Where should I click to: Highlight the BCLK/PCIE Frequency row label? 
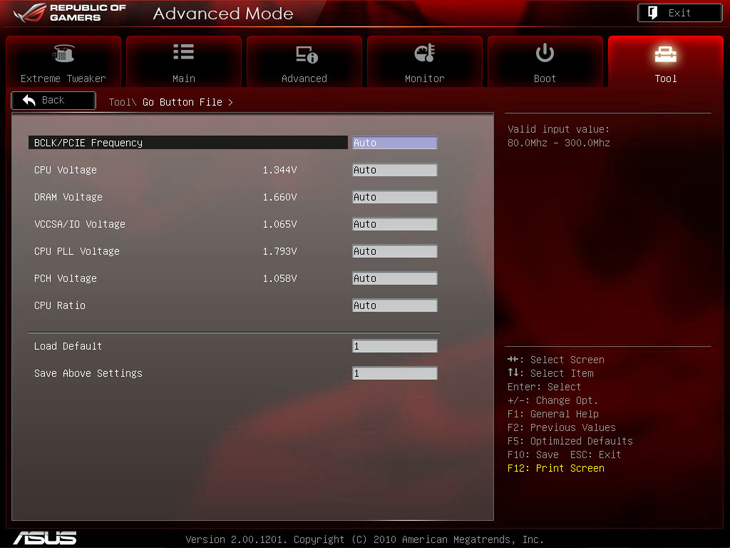pyautogui.click(x=88, y=143)
